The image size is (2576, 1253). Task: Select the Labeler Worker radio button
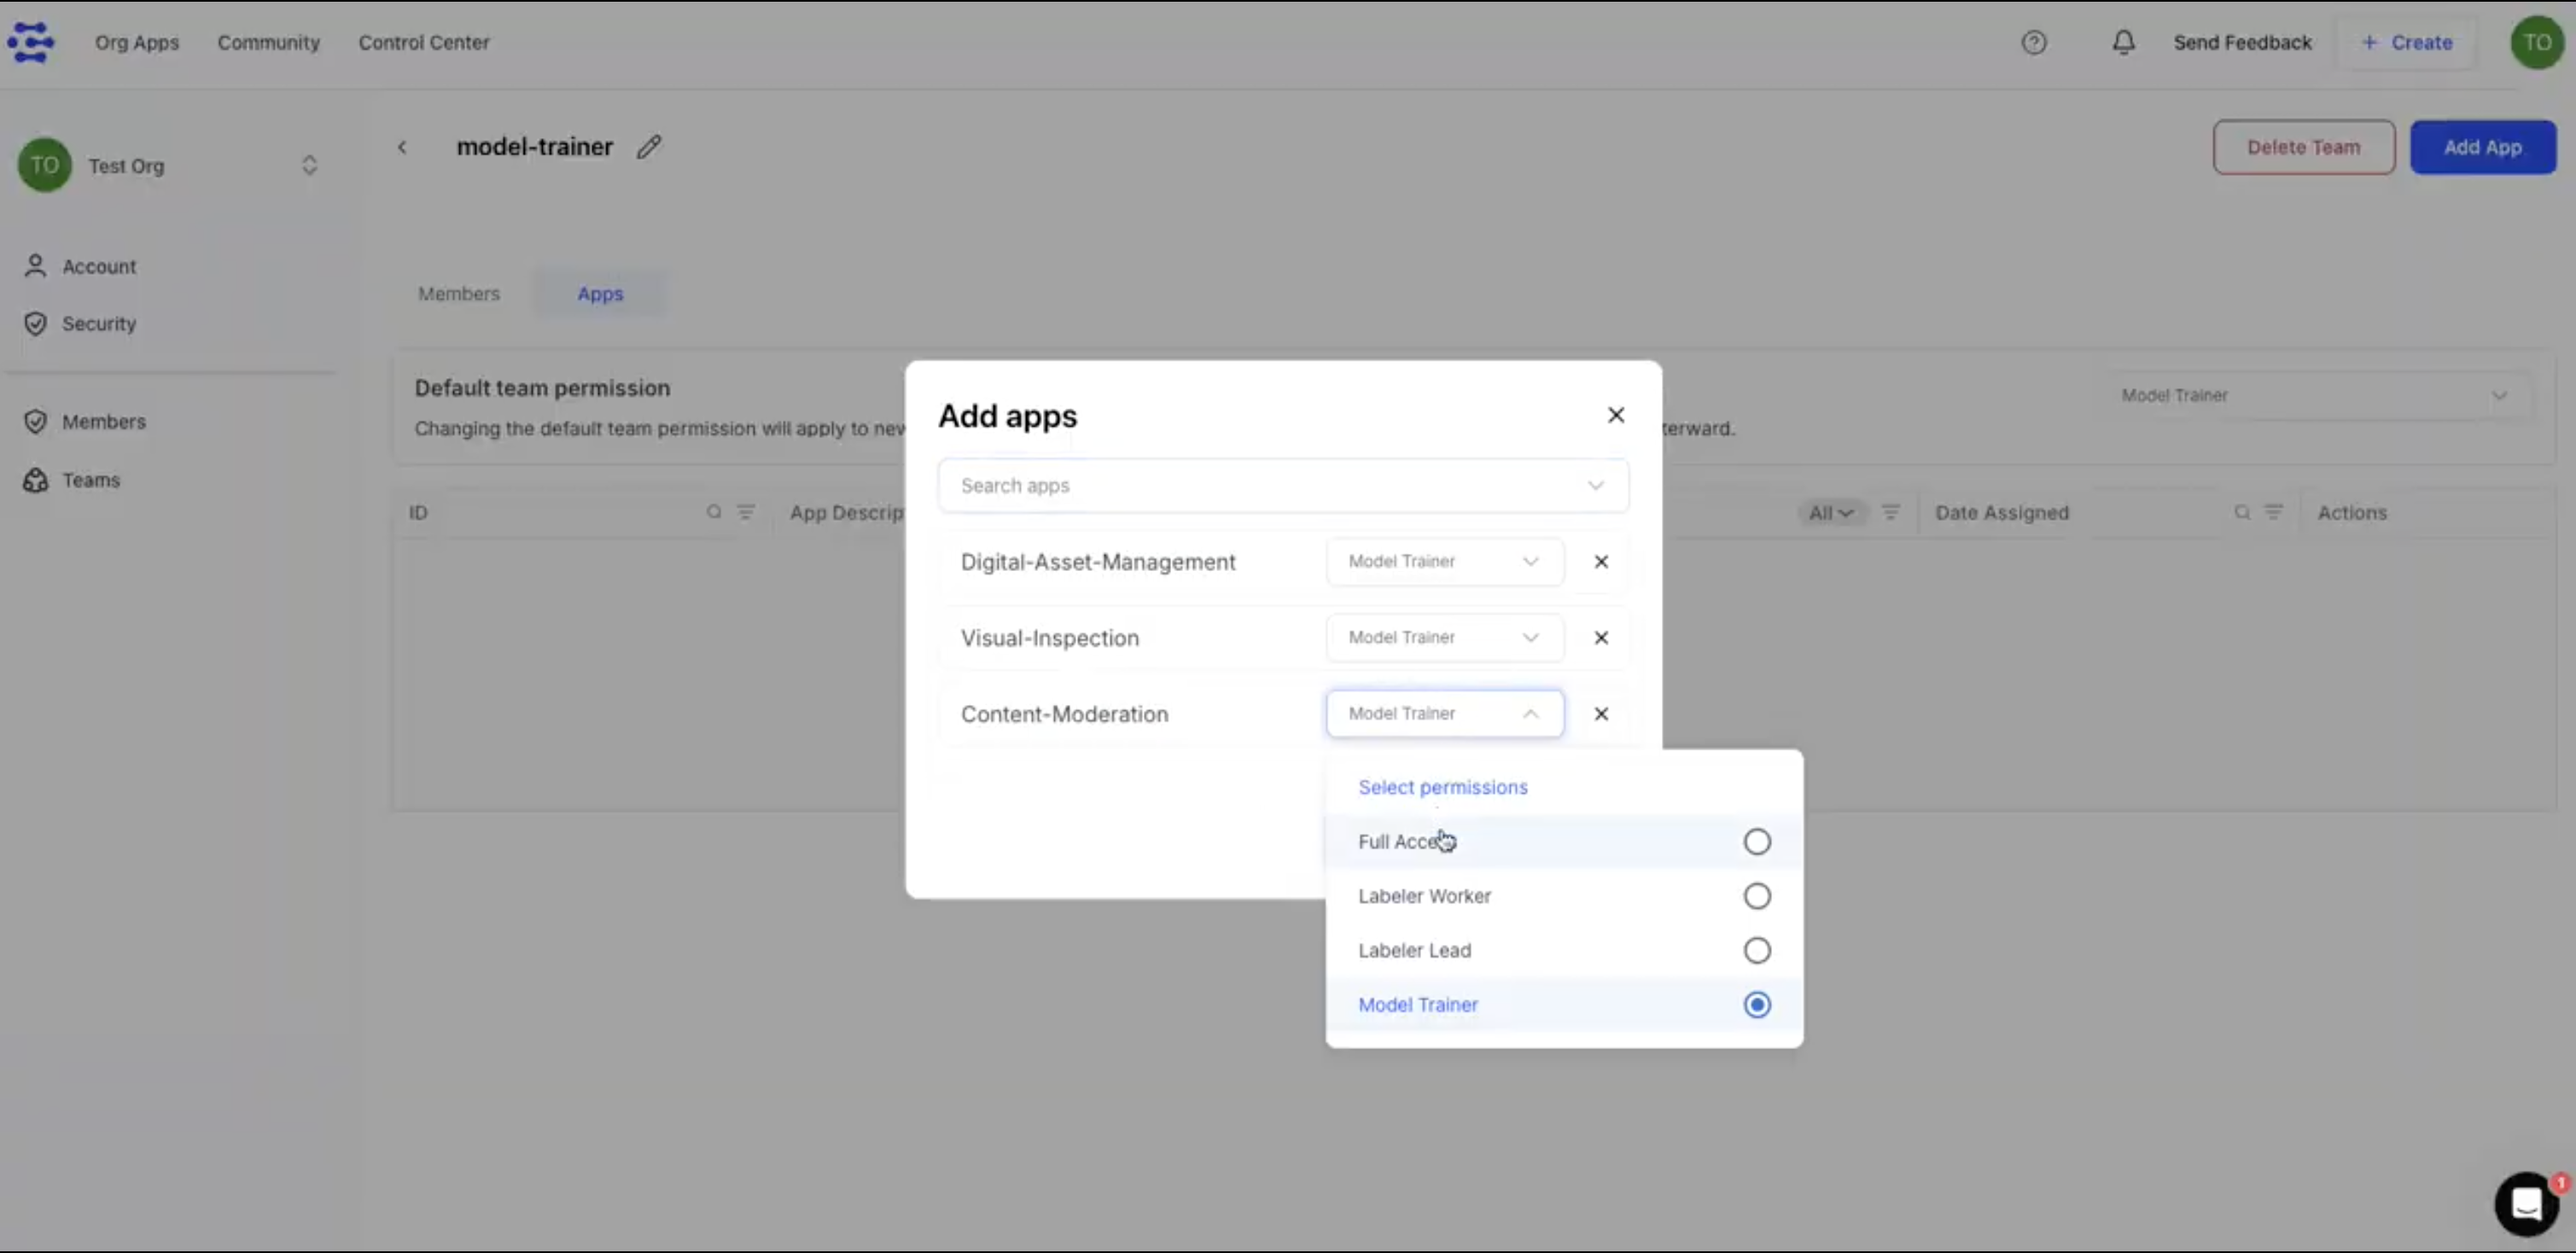pyautogui.click(x=1757, y=895)
